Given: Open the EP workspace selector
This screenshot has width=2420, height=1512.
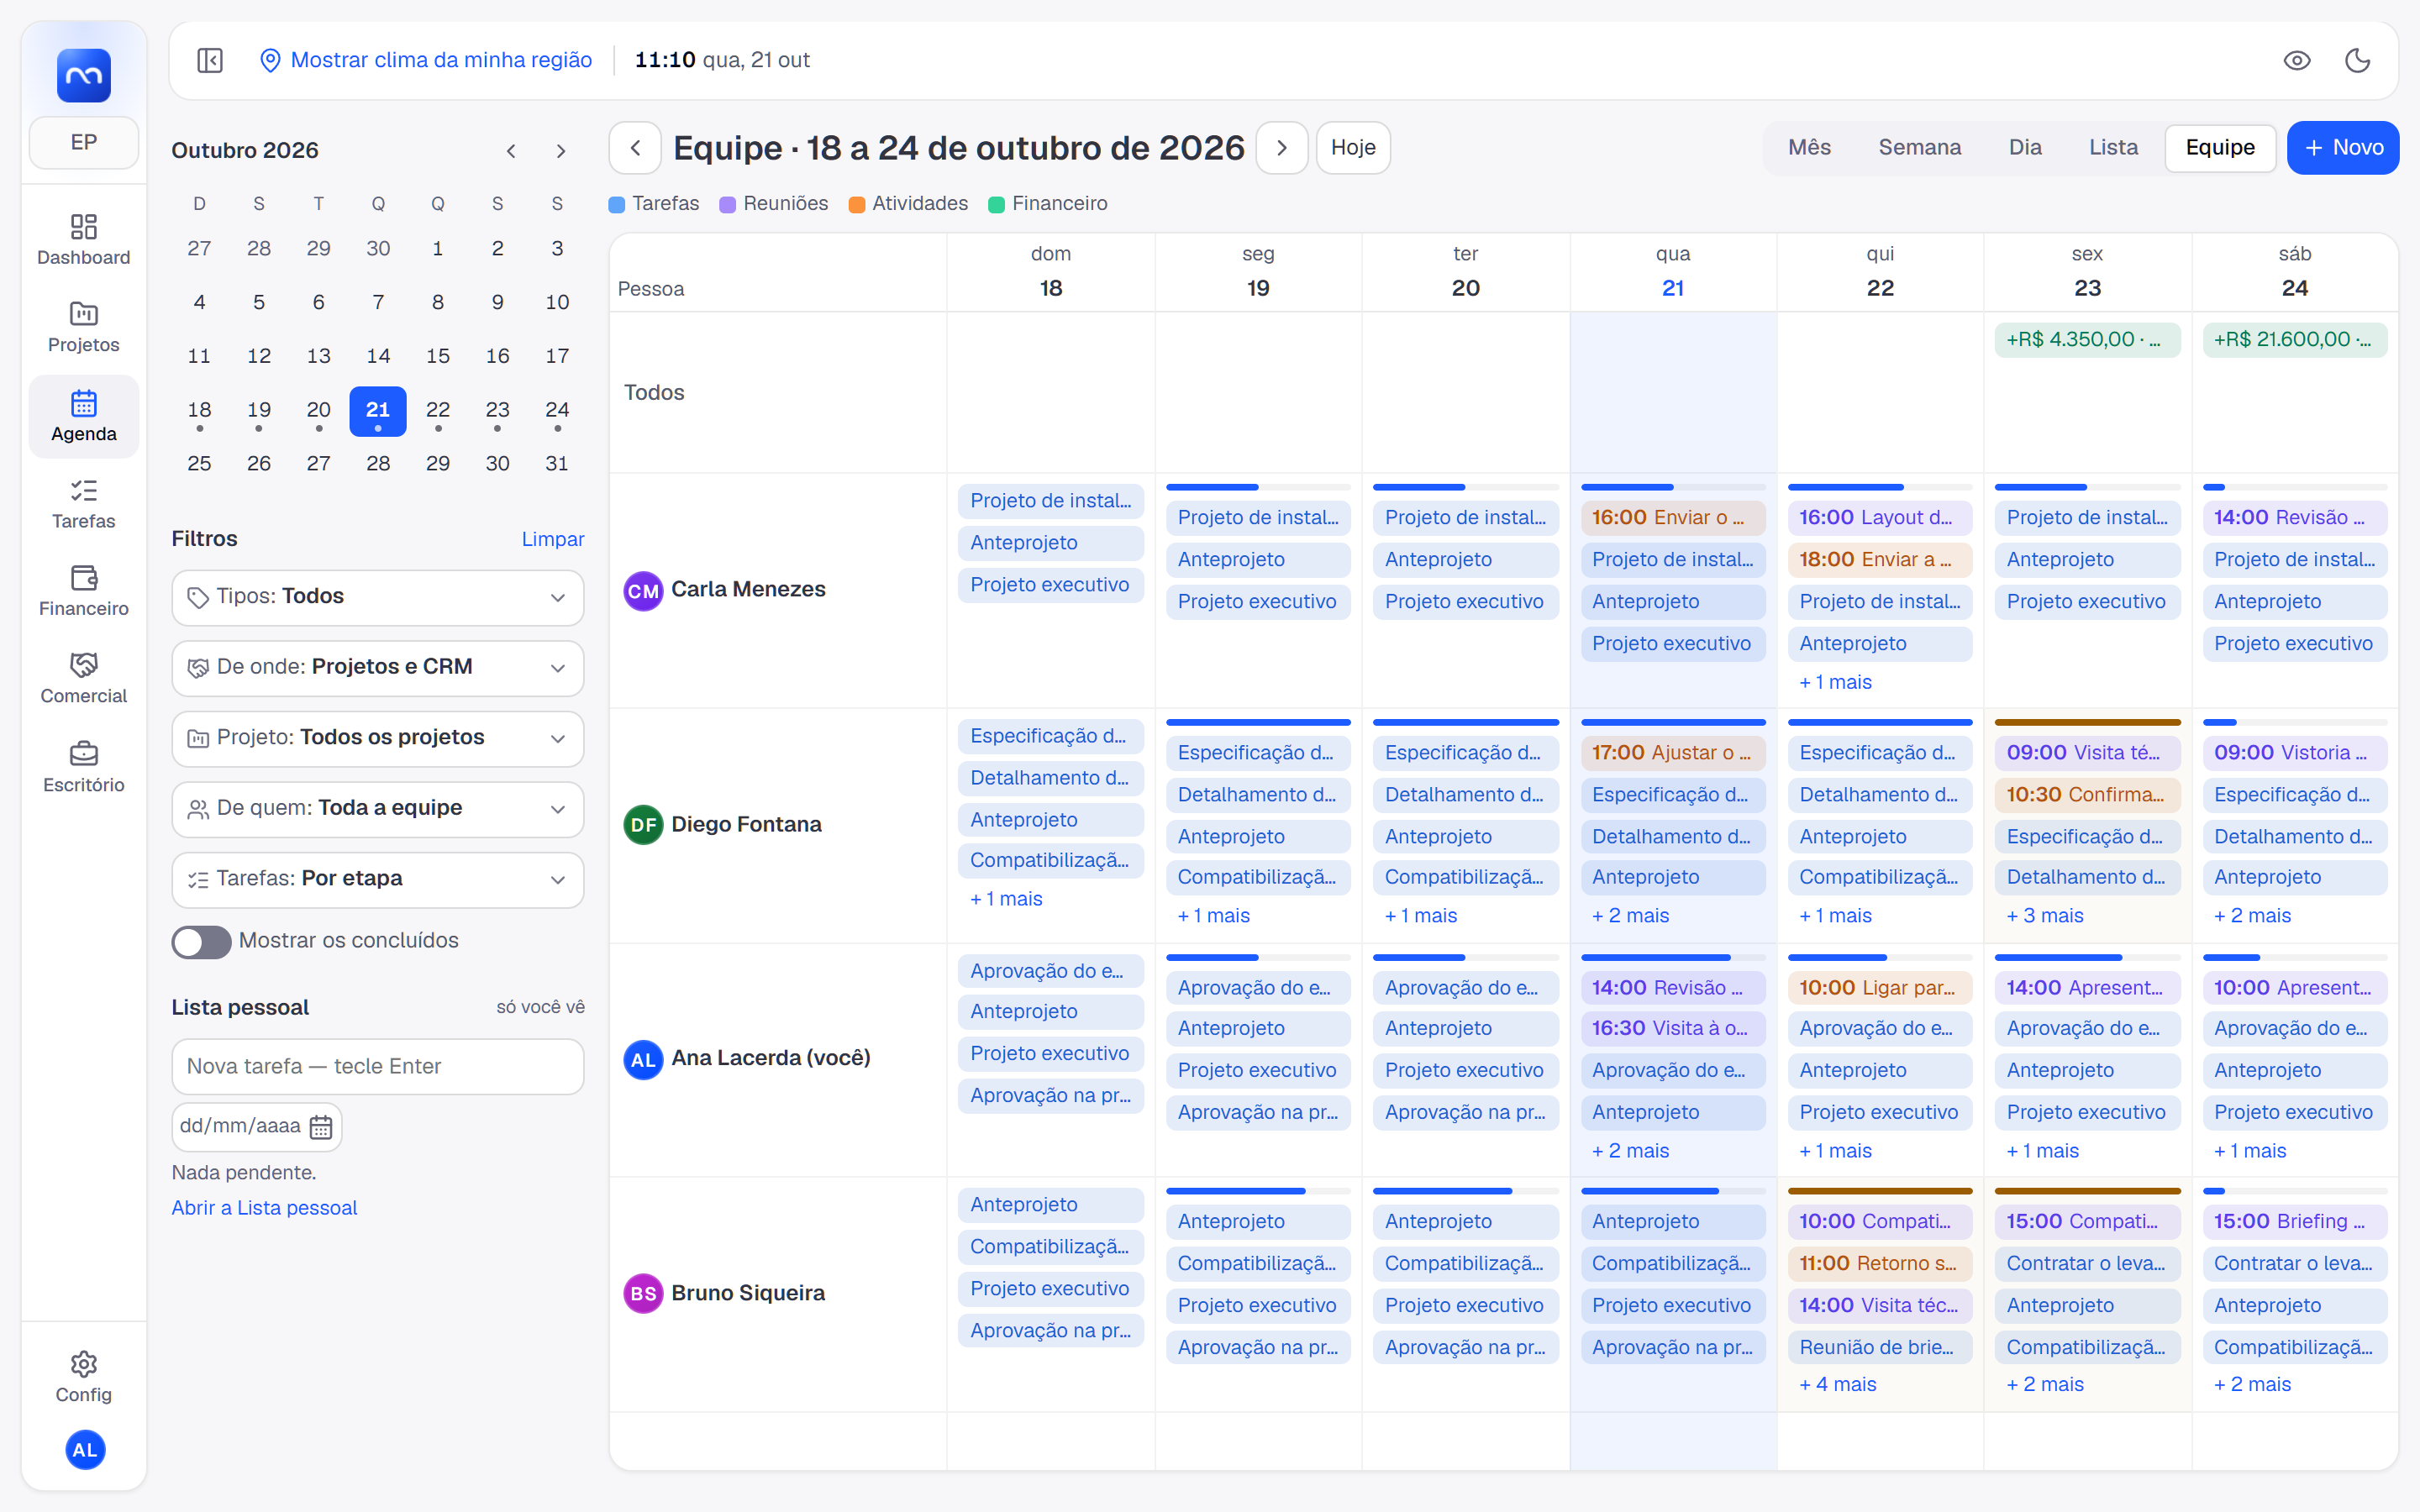Looking at the screenshot, I should pyautogui.click(x=83, y=142).
